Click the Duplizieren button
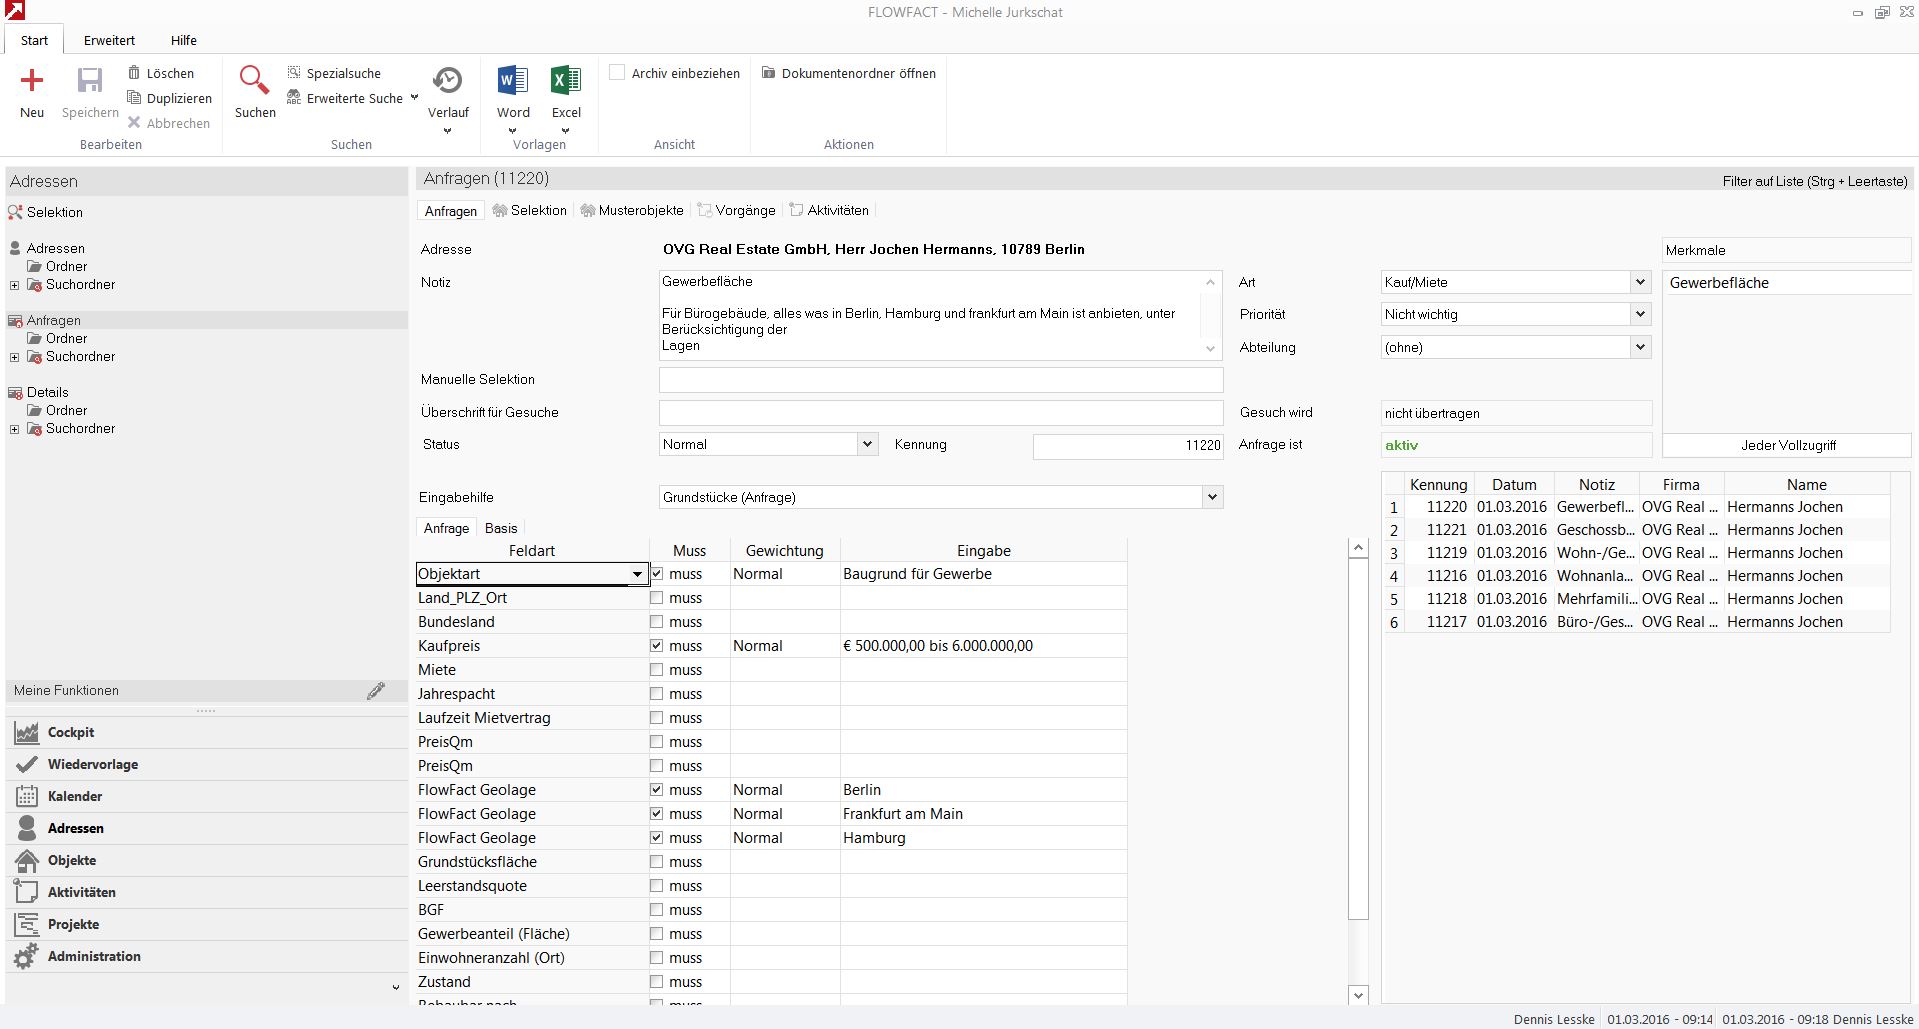The height and width of the screenshot is (1029, 1919). (x=170, y=98)
